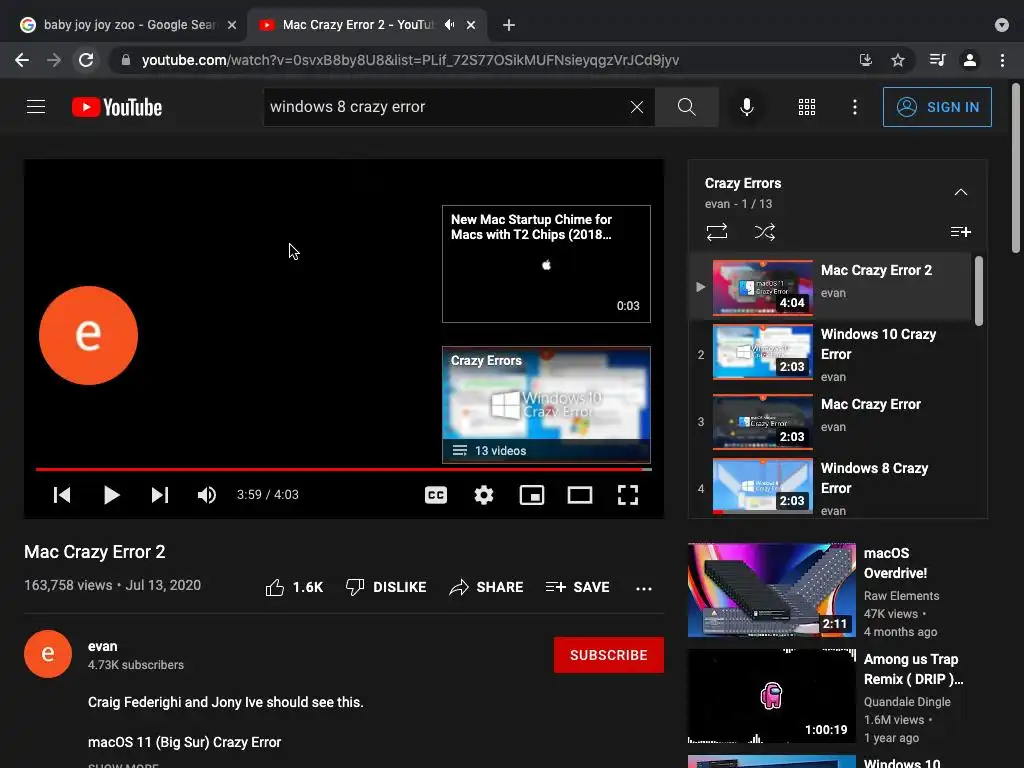Viewport: 1024px width, 768px height.
Task: Select Mac Crazy Error playlist item 3
Action: coord(831,421)
